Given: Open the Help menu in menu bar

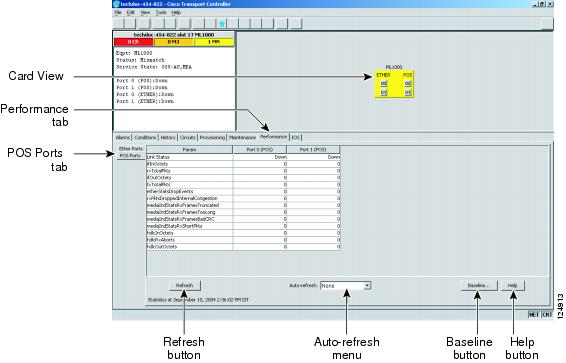Looking at the screenshot, I should coord(176,13).
